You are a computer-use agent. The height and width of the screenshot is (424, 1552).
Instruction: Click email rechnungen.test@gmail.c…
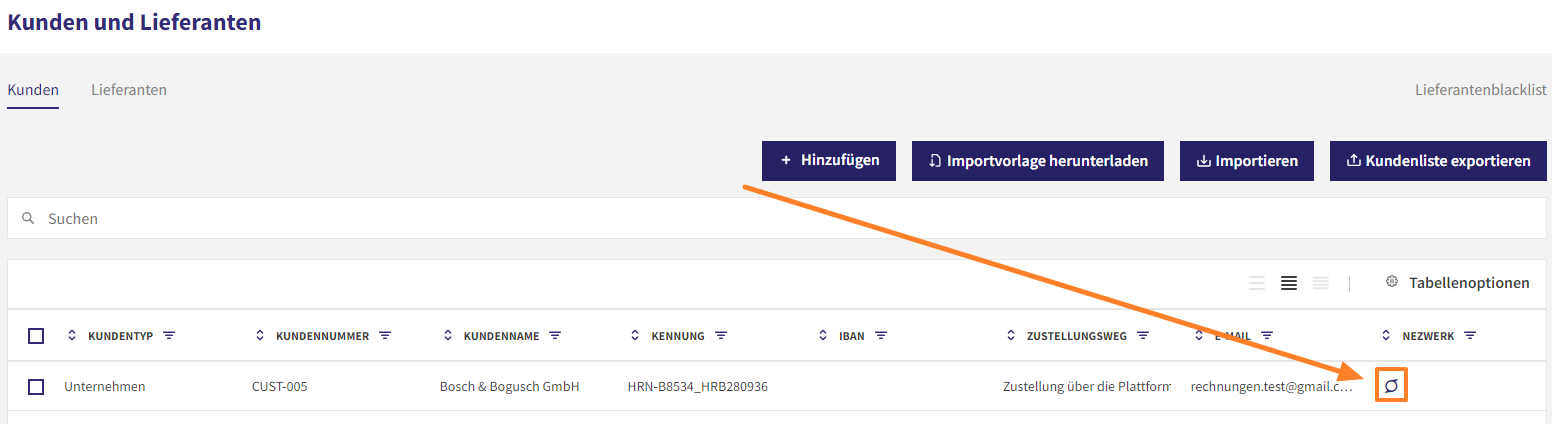pyautogui.click(x=1272, y=386)
